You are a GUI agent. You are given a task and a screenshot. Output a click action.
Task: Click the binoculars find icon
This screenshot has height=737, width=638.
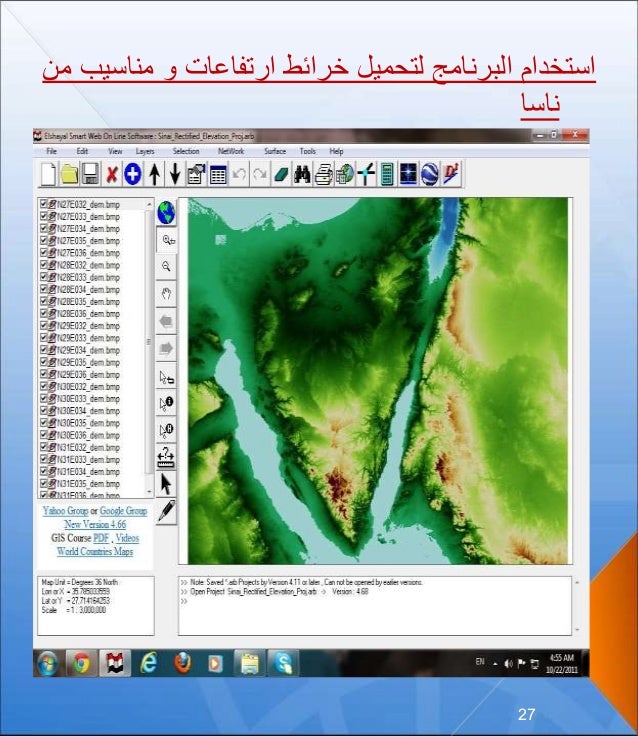tap(302, 174)
